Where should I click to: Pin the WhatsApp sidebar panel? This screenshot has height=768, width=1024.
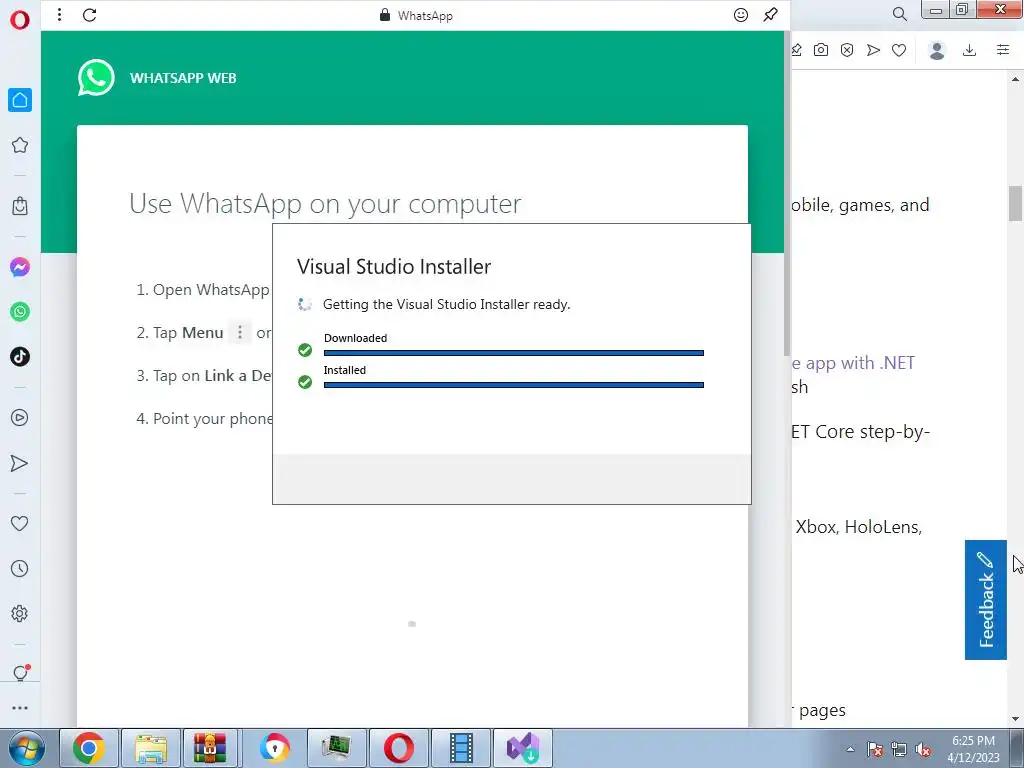[771, 15]
